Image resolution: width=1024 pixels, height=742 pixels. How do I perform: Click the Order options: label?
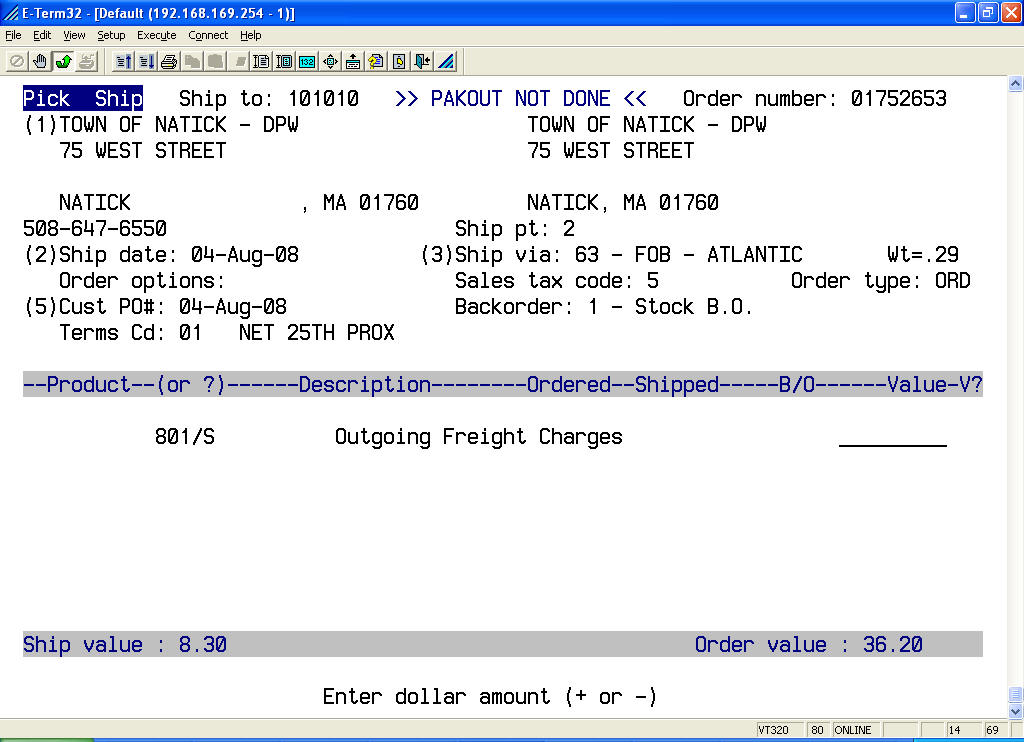point(142,281)
